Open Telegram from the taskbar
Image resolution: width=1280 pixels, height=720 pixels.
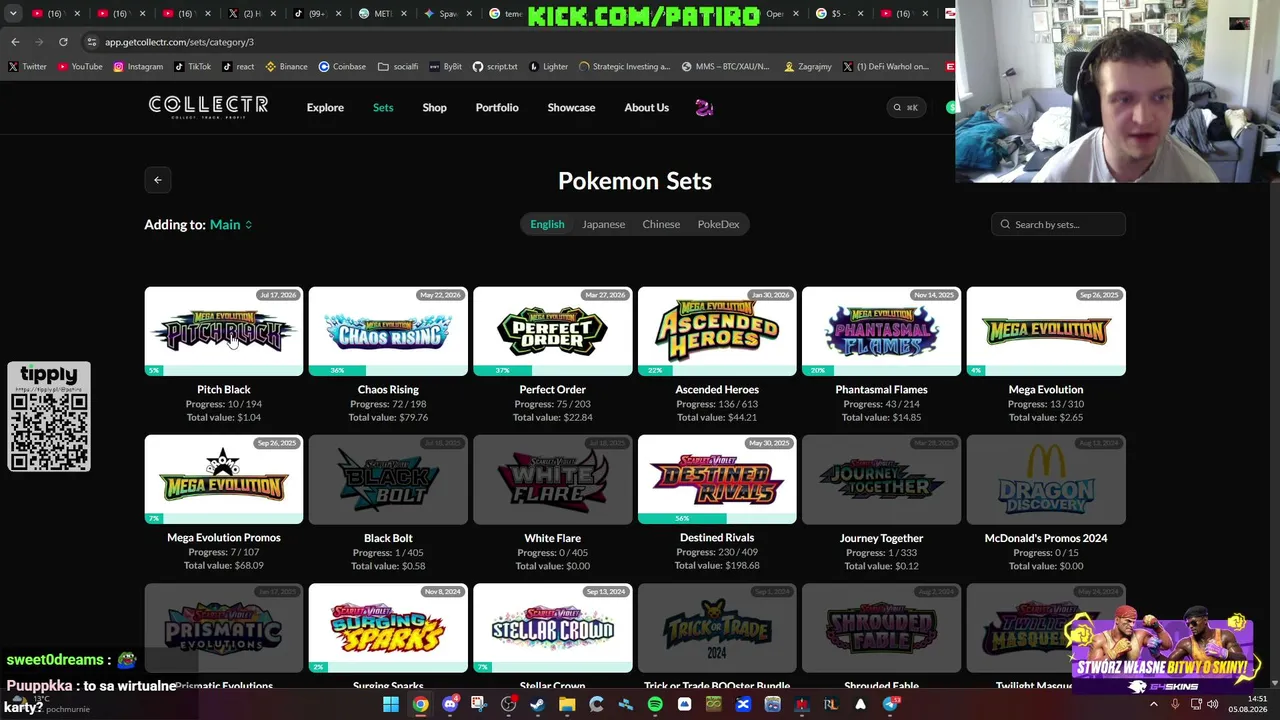pyautogui.click(x=890, y=705)
